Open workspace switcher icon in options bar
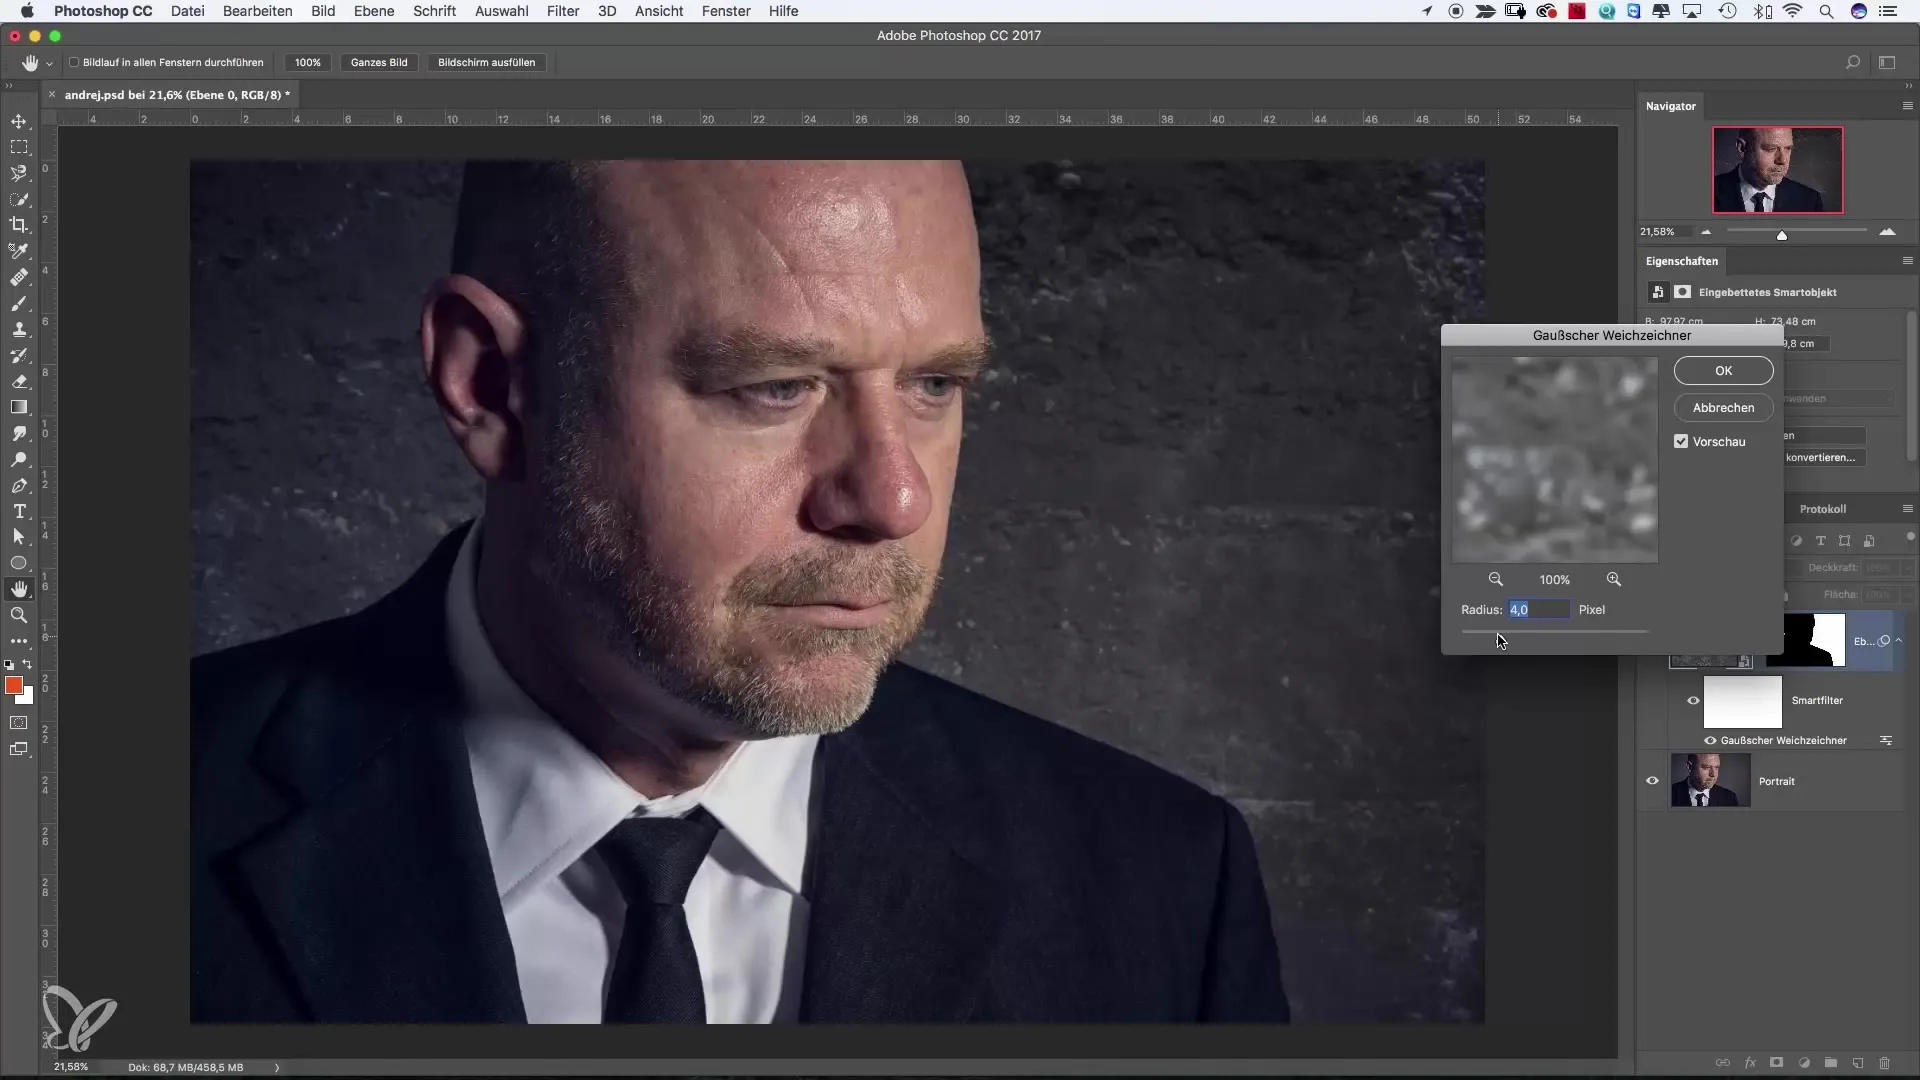The width and height of the screenshot is (1920, 1080). coord(1887,62)
